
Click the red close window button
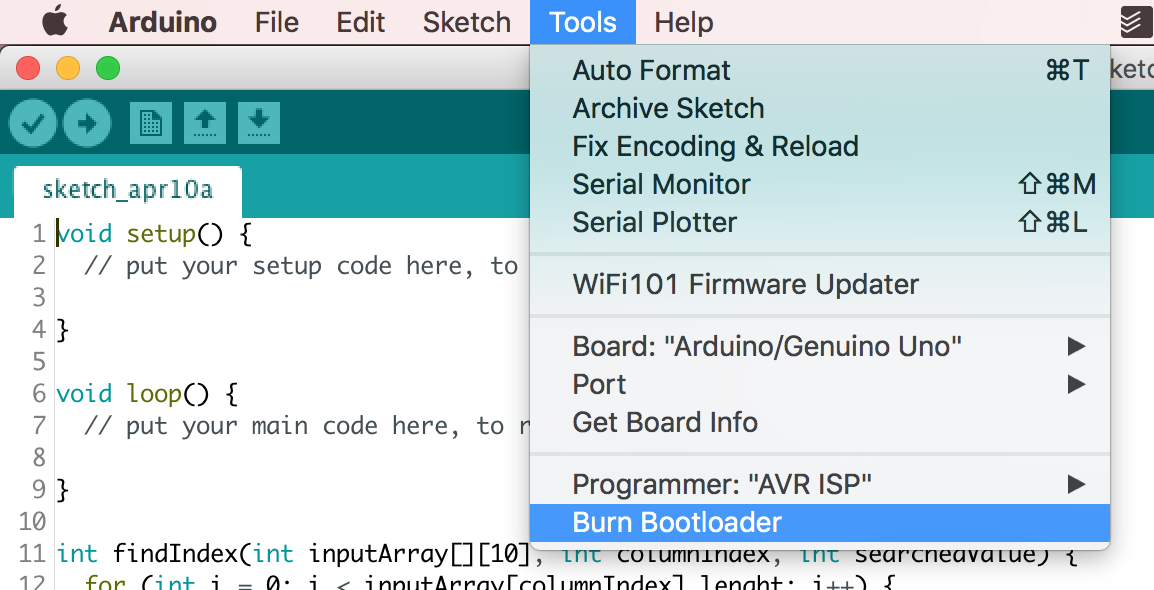pyautogui.click(x=28, y=68)
